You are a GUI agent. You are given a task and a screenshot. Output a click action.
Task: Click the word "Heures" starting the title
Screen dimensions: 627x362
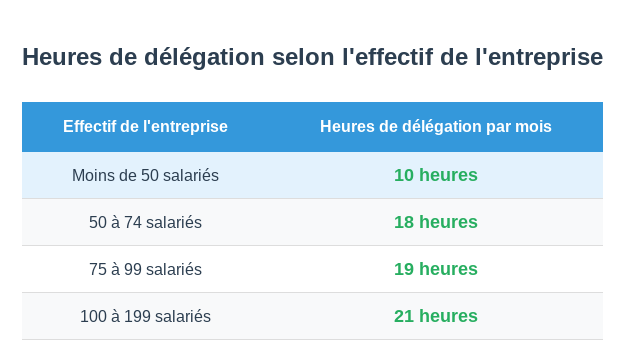click(x=62, y=57)
